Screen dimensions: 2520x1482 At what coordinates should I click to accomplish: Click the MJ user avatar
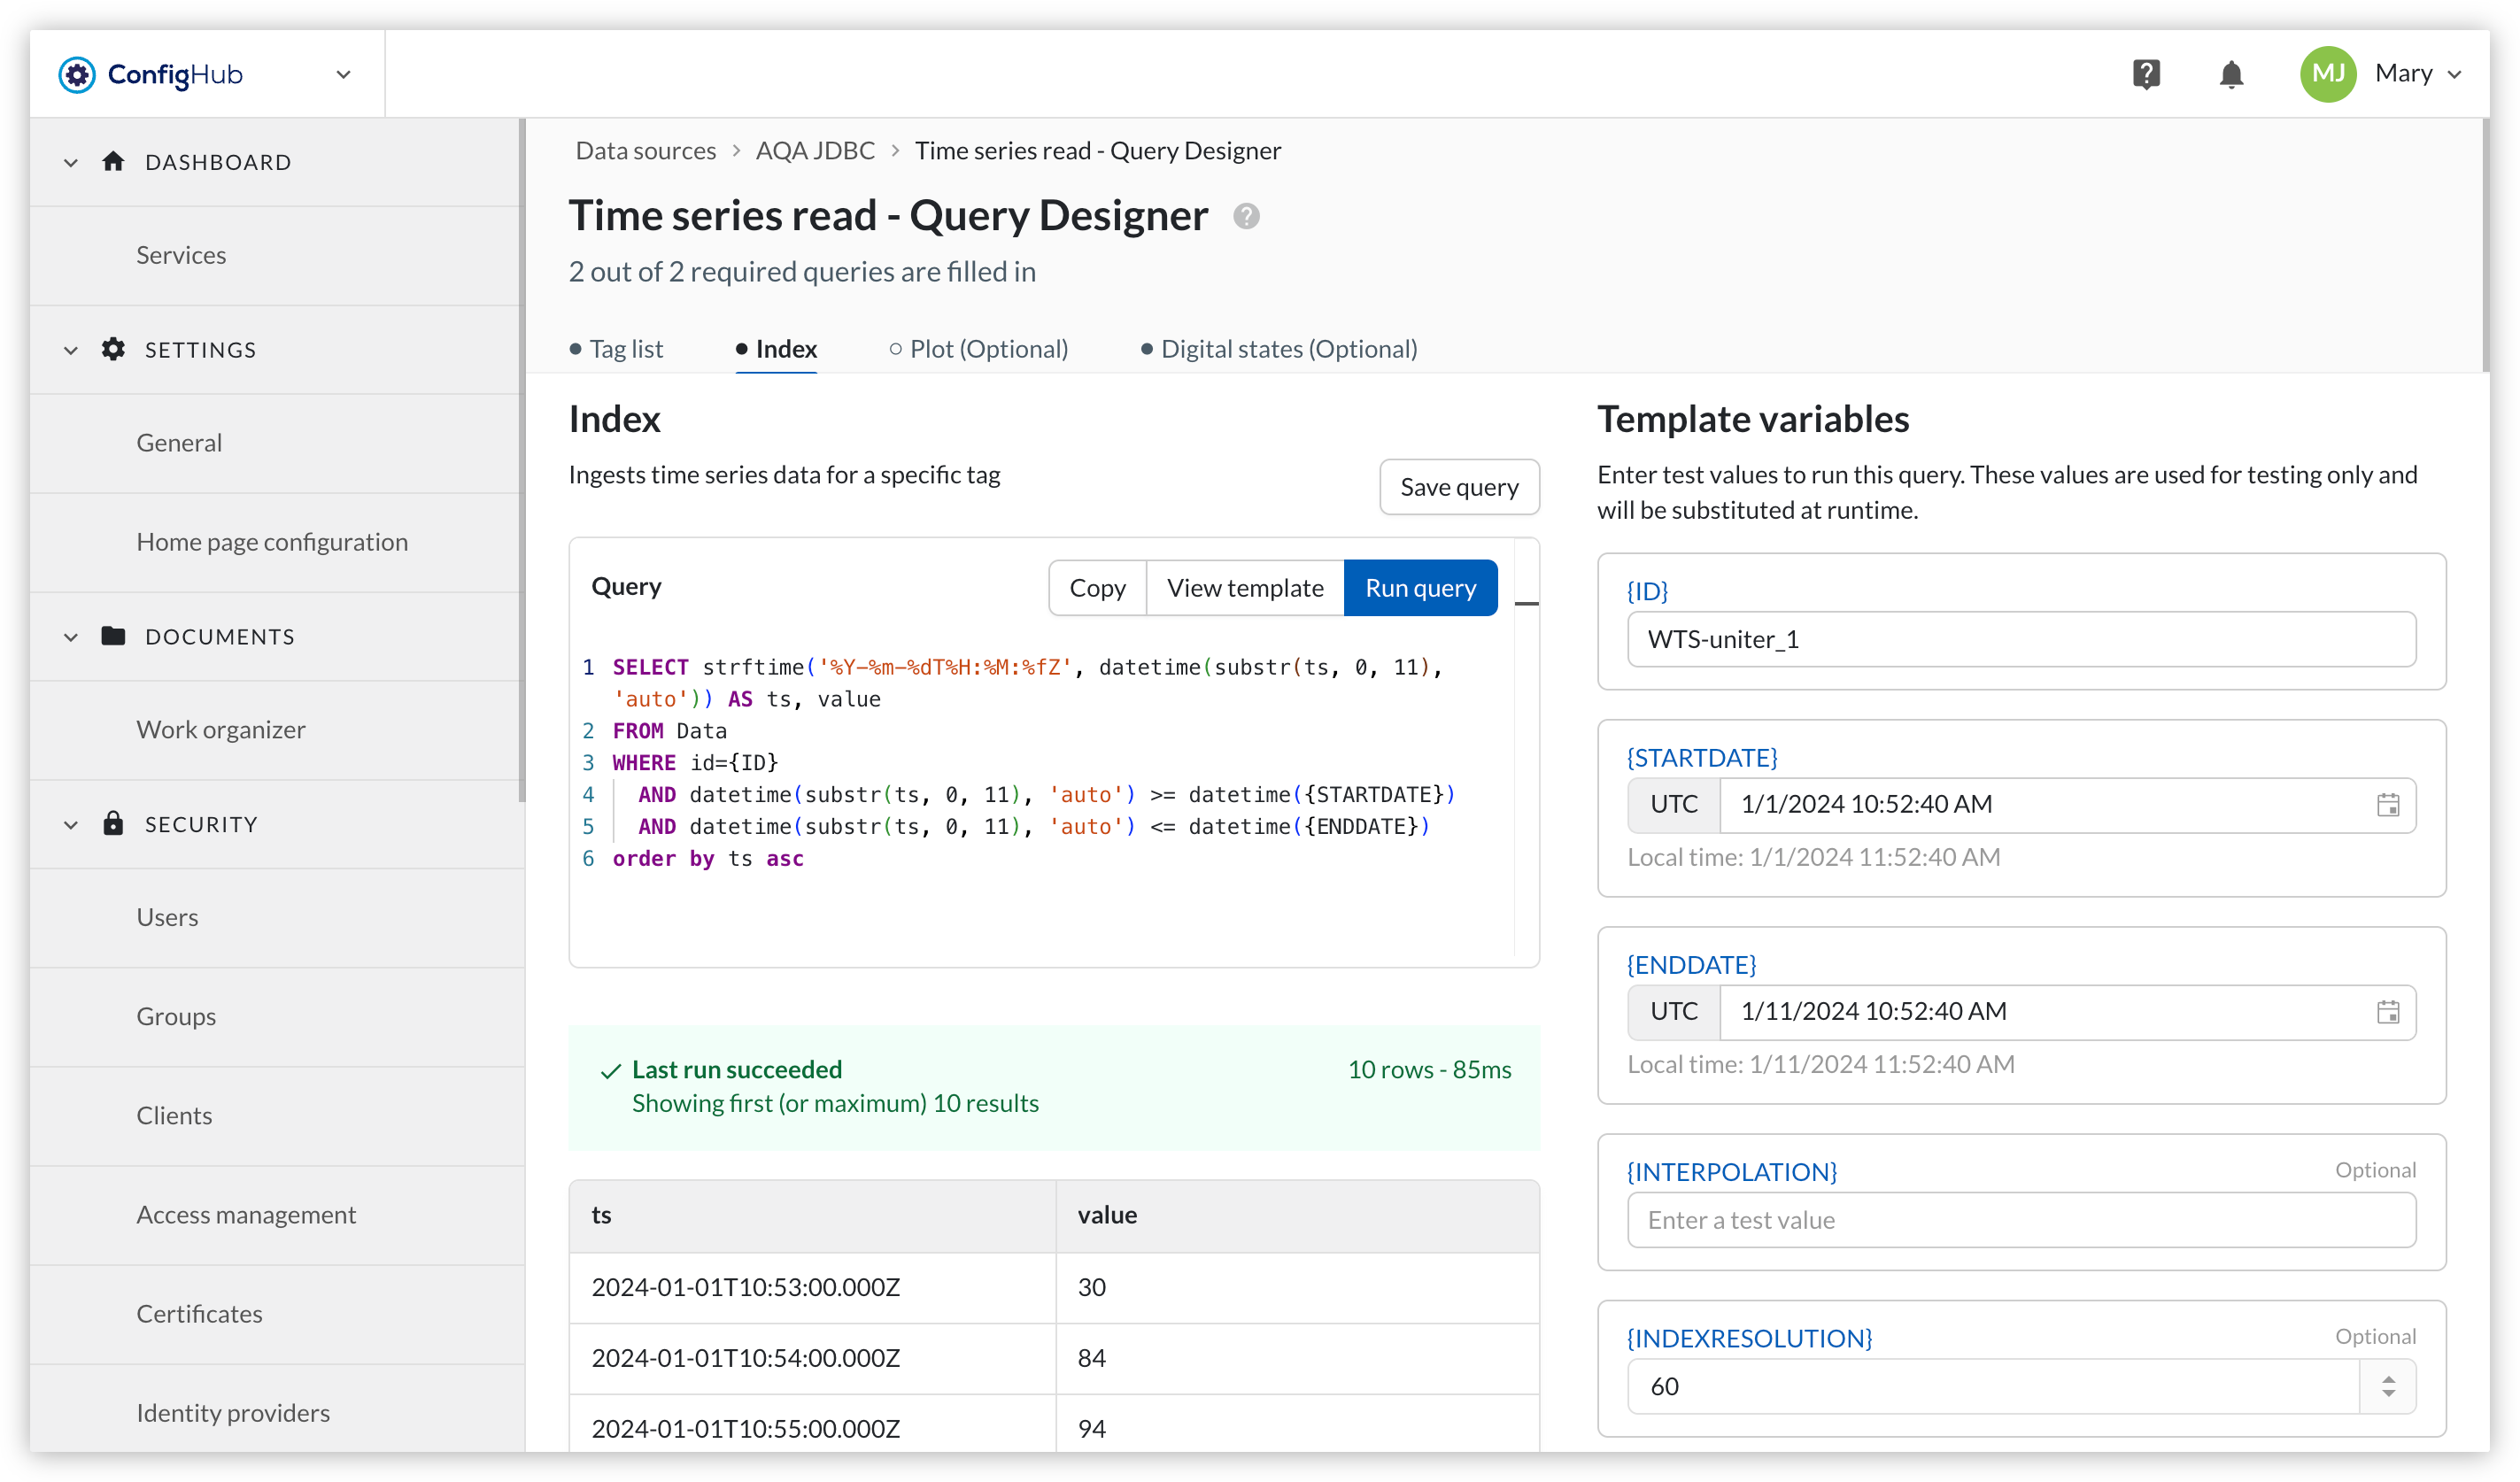[x=2328, y=74]
